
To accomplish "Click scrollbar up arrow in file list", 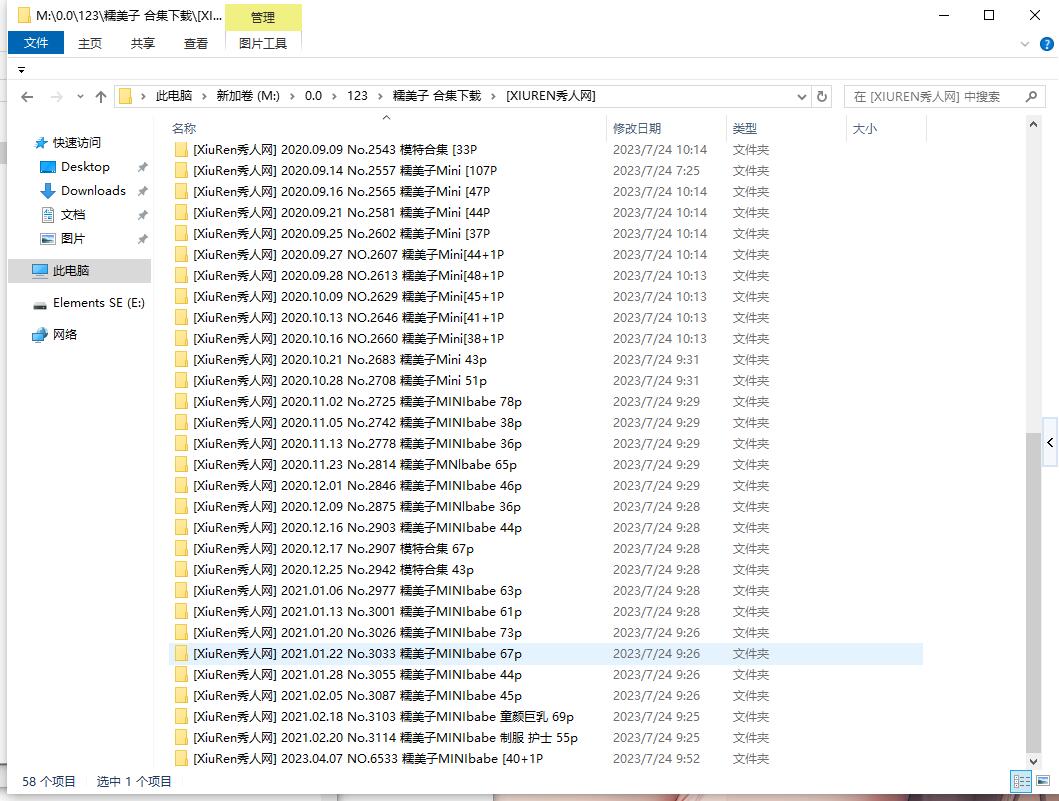I will tap(1033, 124).
